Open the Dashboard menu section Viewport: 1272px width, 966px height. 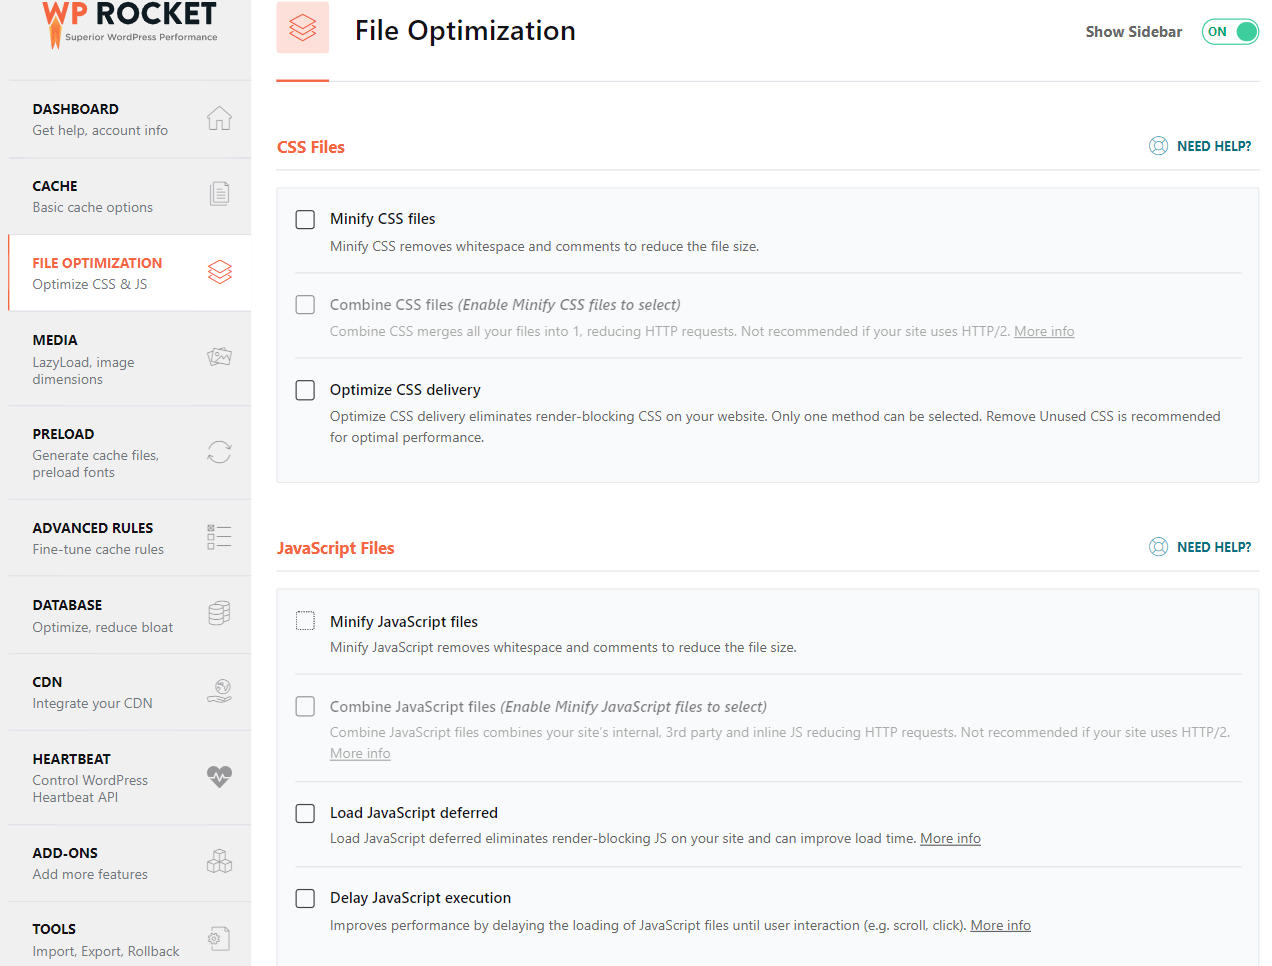(x=129, y=119)
